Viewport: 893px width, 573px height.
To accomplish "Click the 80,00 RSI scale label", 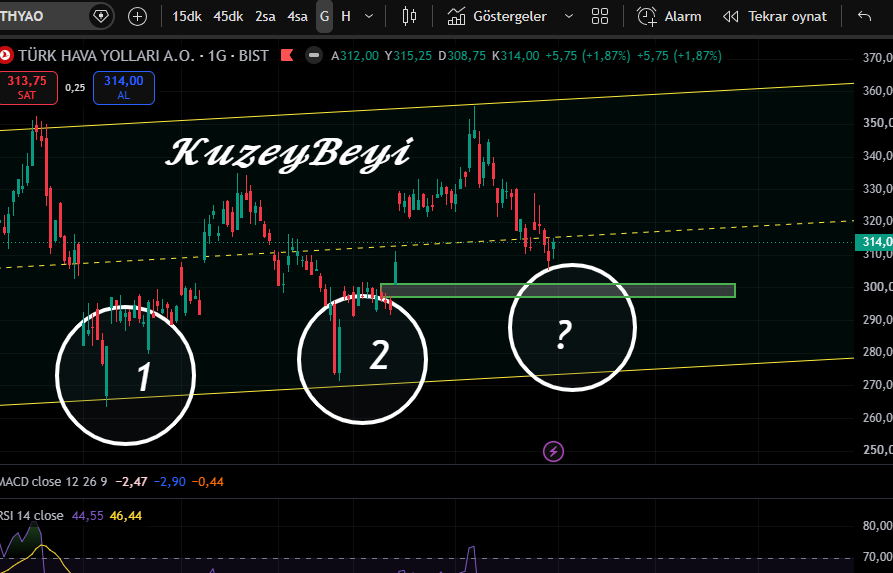I will [878, 525].
